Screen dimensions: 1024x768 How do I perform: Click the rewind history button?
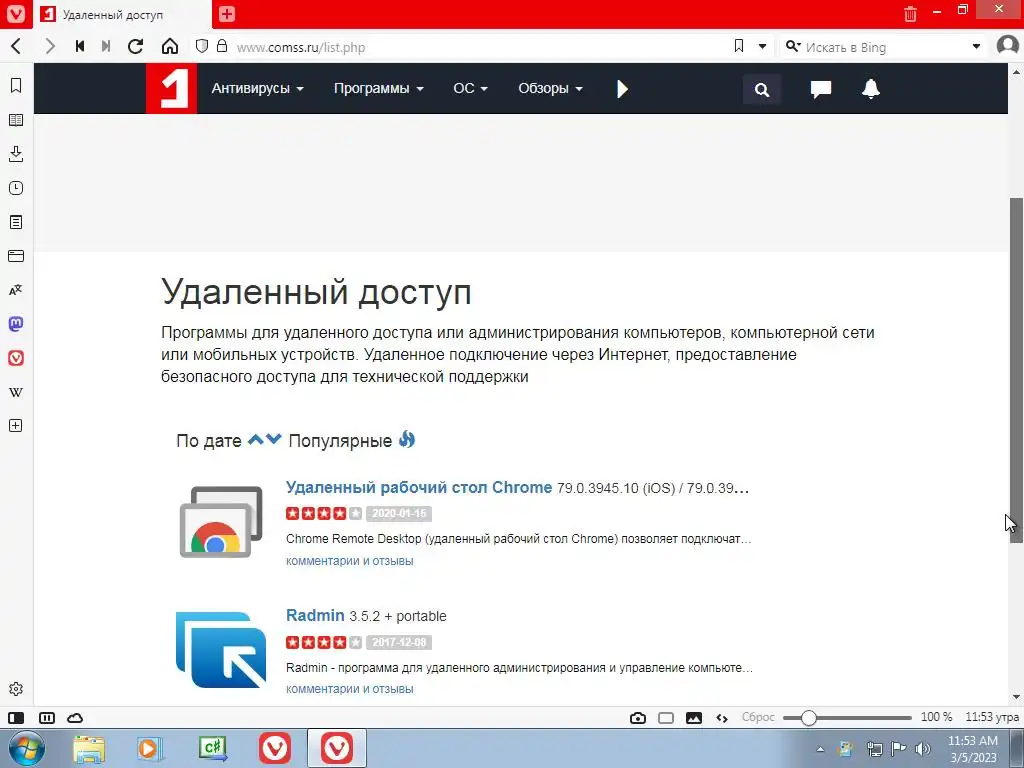pos(80,46)
